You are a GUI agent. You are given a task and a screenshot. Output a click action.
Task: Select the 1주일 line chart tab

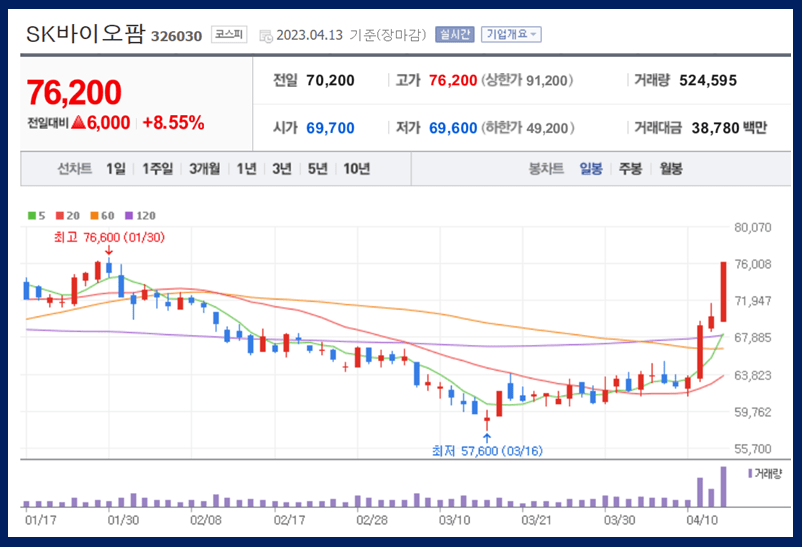(158, 168)
